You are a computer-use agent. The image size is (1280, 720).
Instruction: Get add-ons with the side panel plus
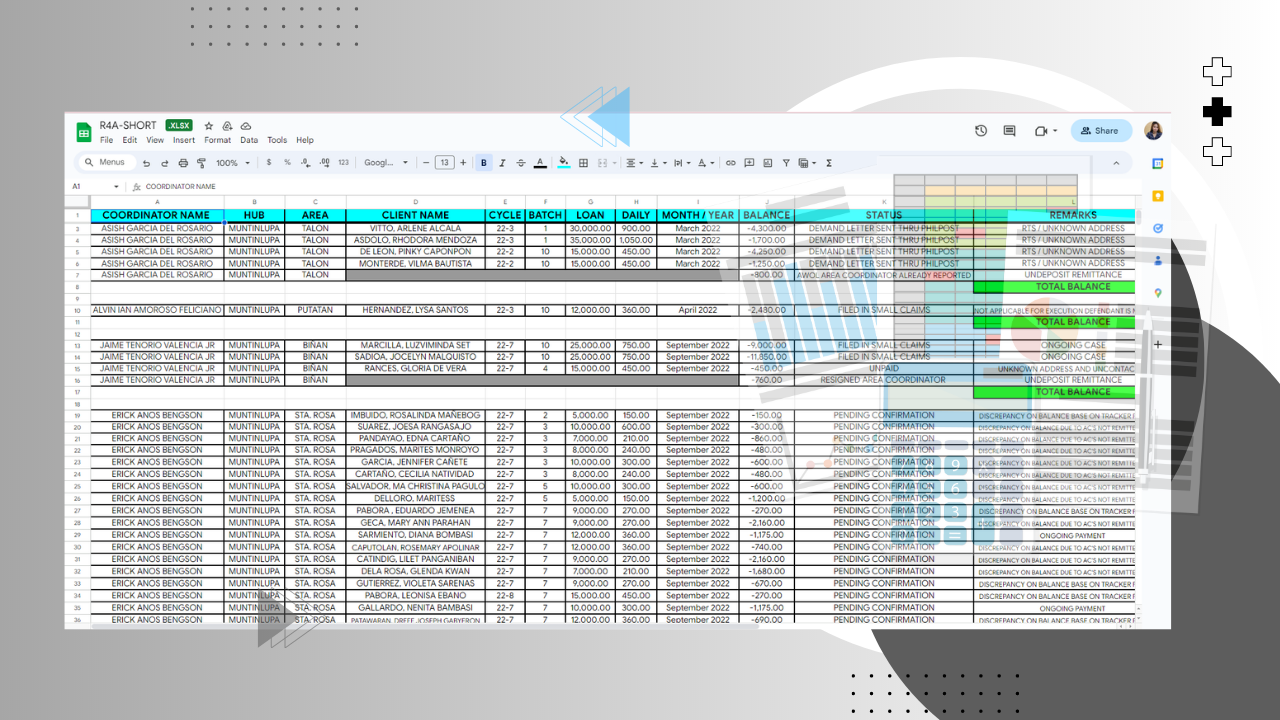(x=1157, y=344)
